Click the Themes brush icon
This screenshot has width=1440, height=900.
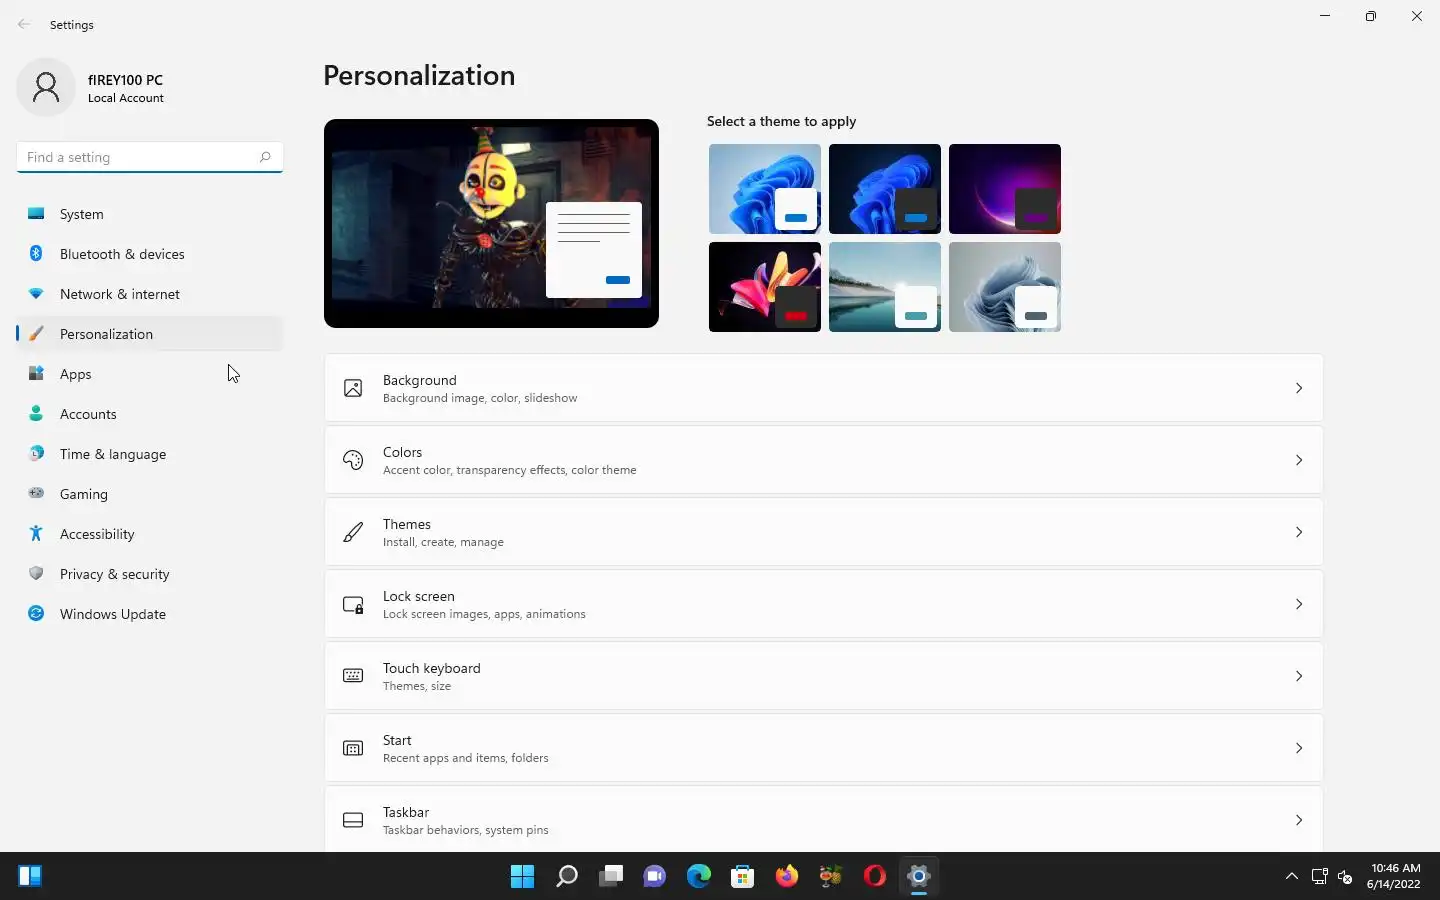[353, 532]
